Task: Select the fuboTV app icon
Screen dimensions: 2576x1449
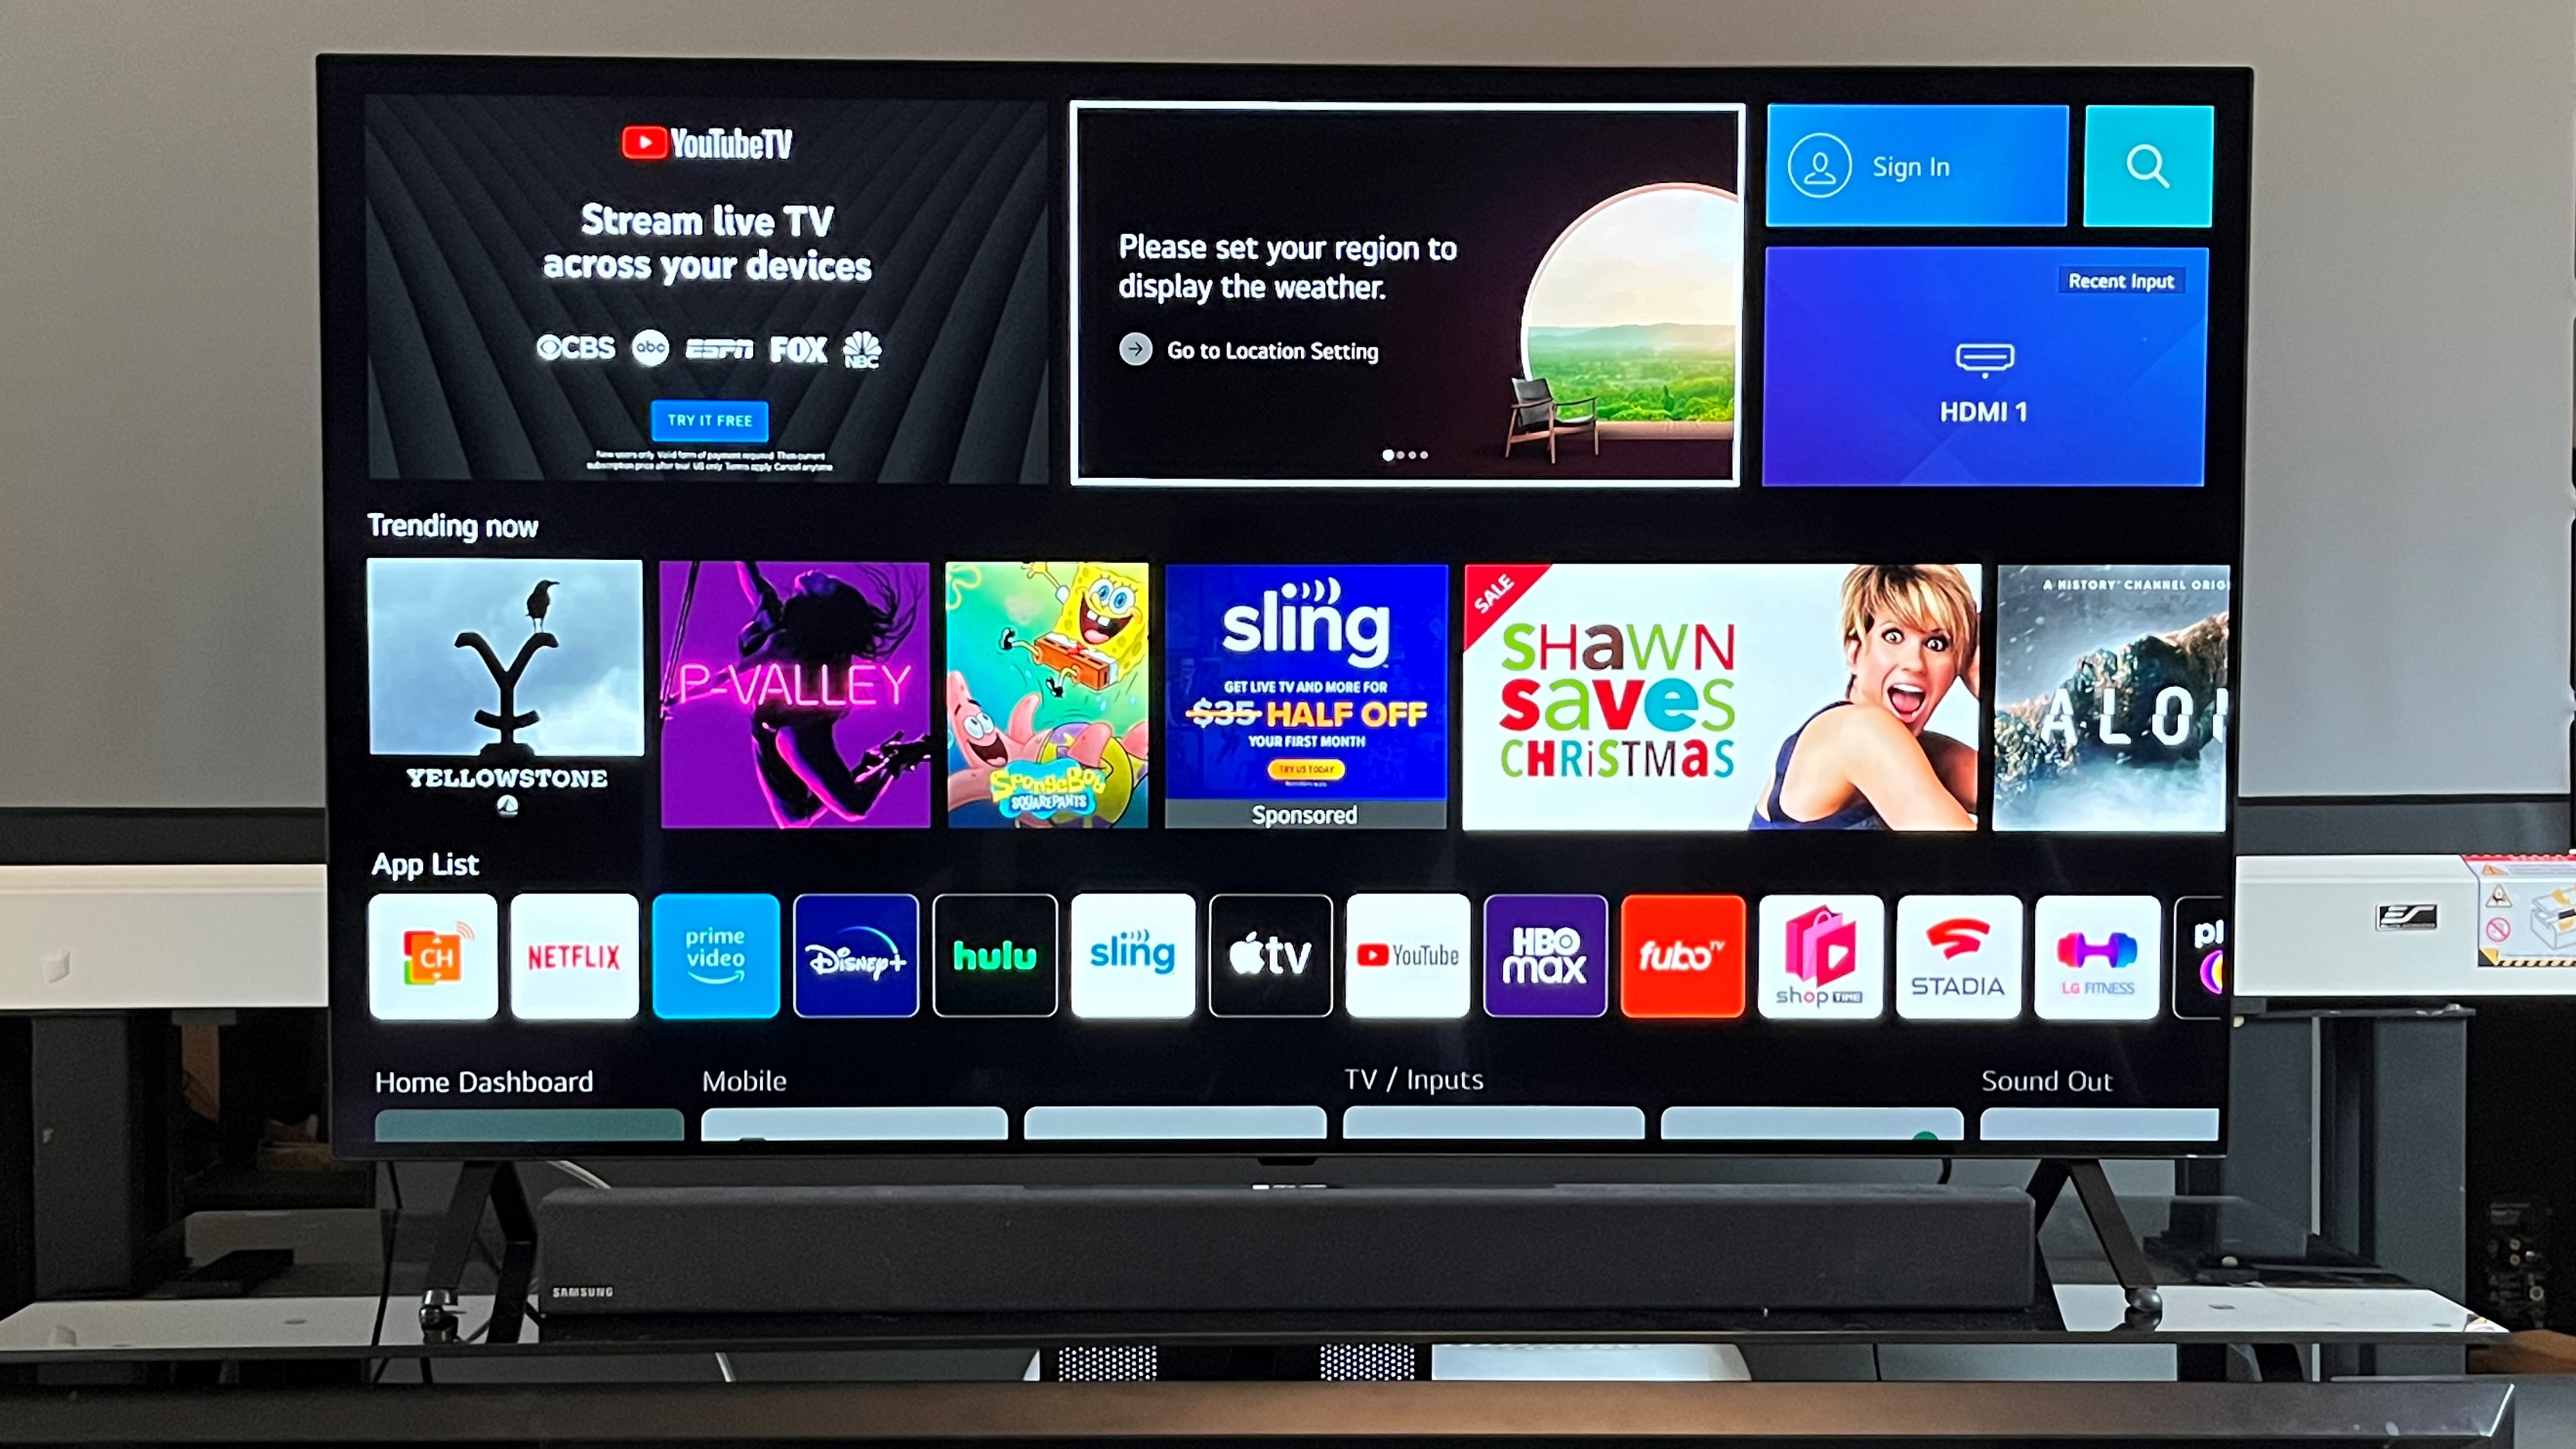Action: [1681, 955]
